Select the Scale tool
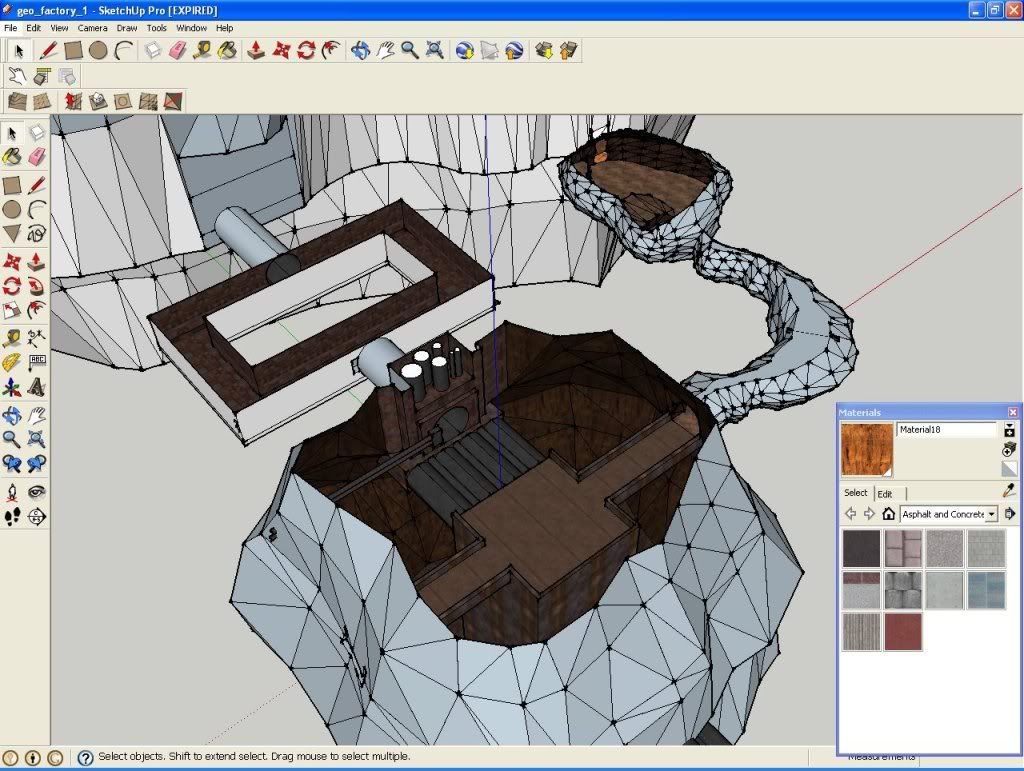The image size is (1024, 771). click(12, 310)
